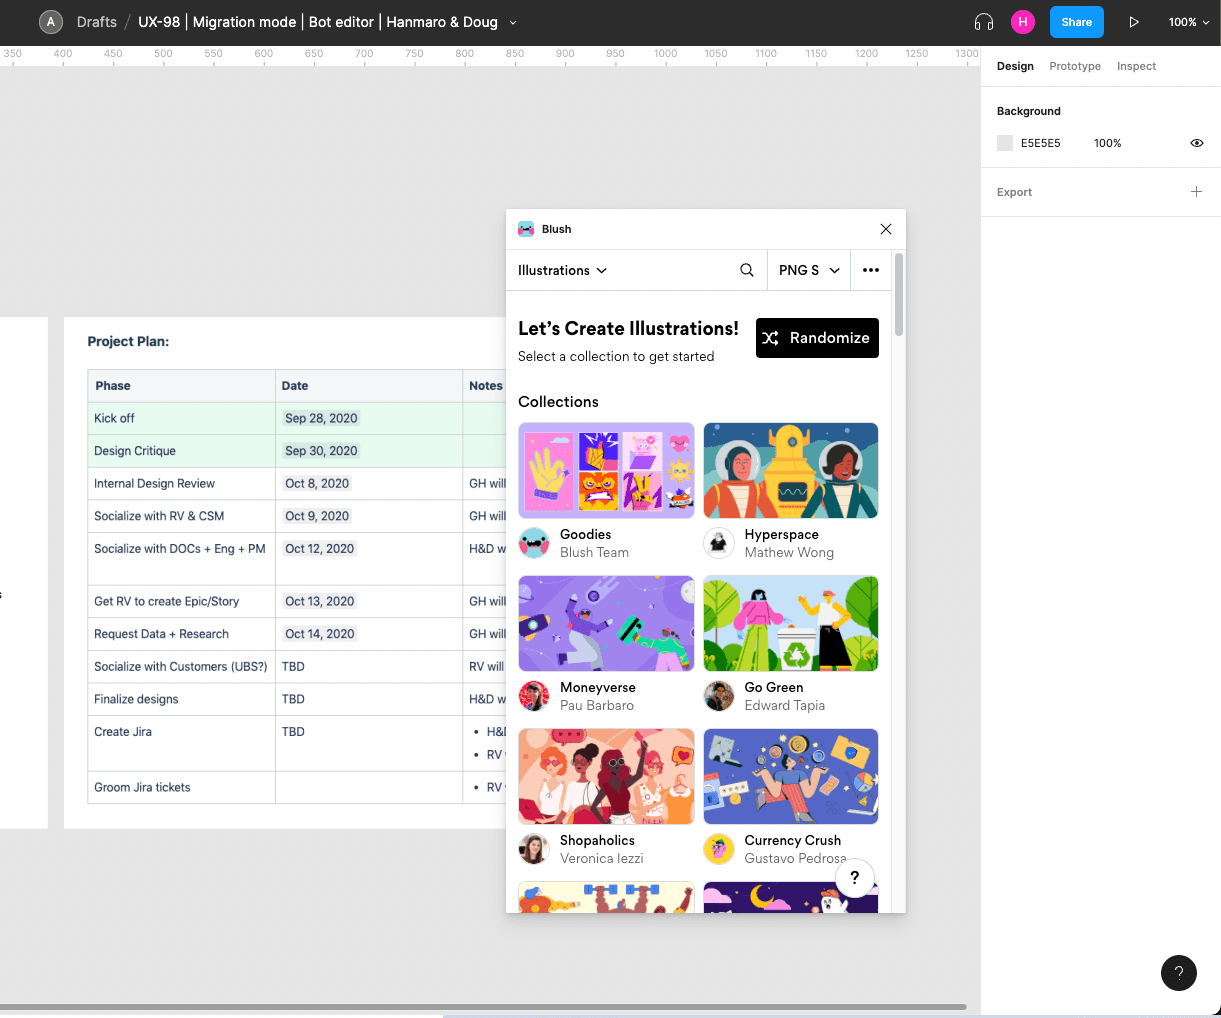This screenshot has width=1221, height=1018.
Task: Click the E5E5E5 hex value field
Action: coord(1041,143)
